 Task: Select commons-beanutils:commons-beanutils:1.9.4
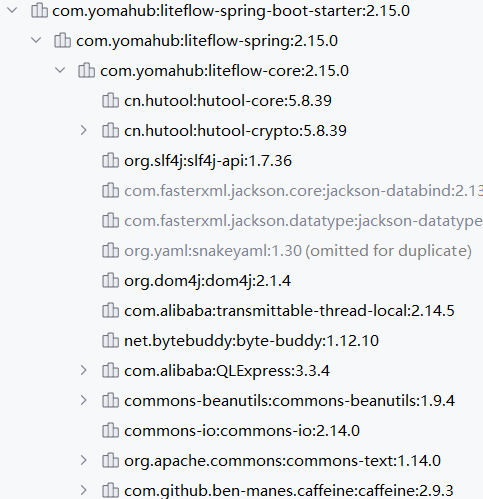289,401
